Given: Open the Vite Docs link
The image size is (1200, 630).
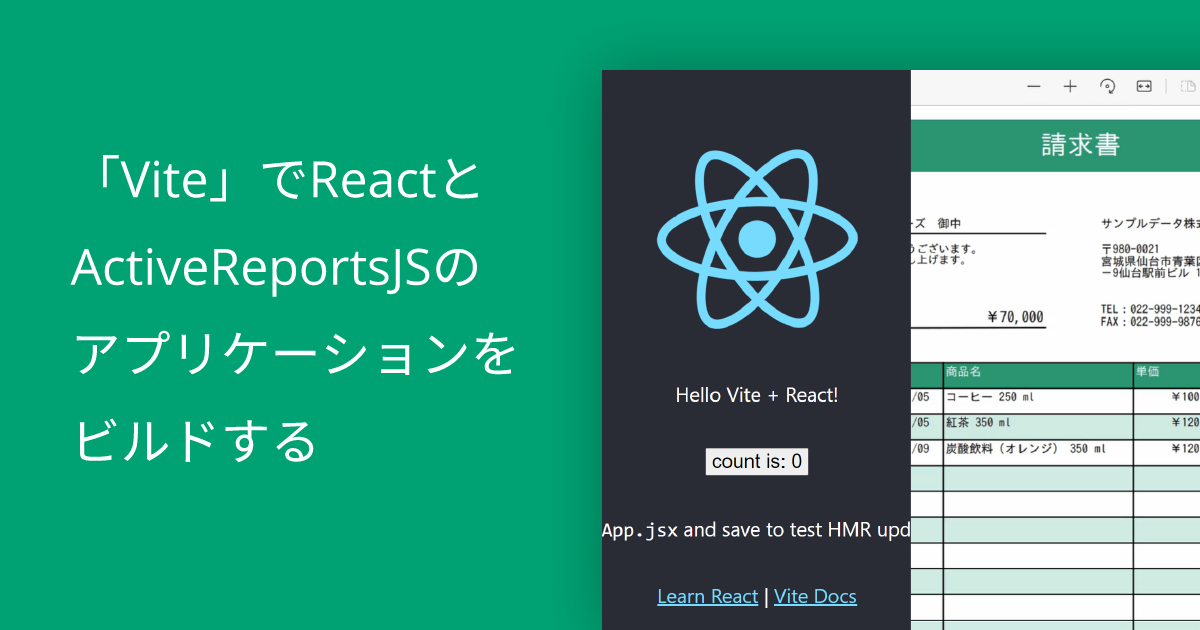Looking at the screenshot, I should click(815, 597).
